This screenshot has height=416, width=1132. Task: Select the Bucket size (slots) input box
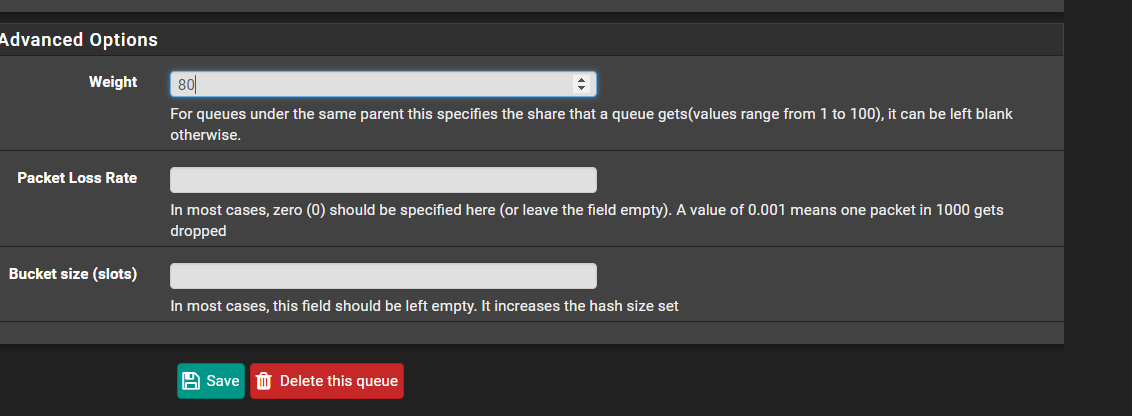(x=383, y=276)
